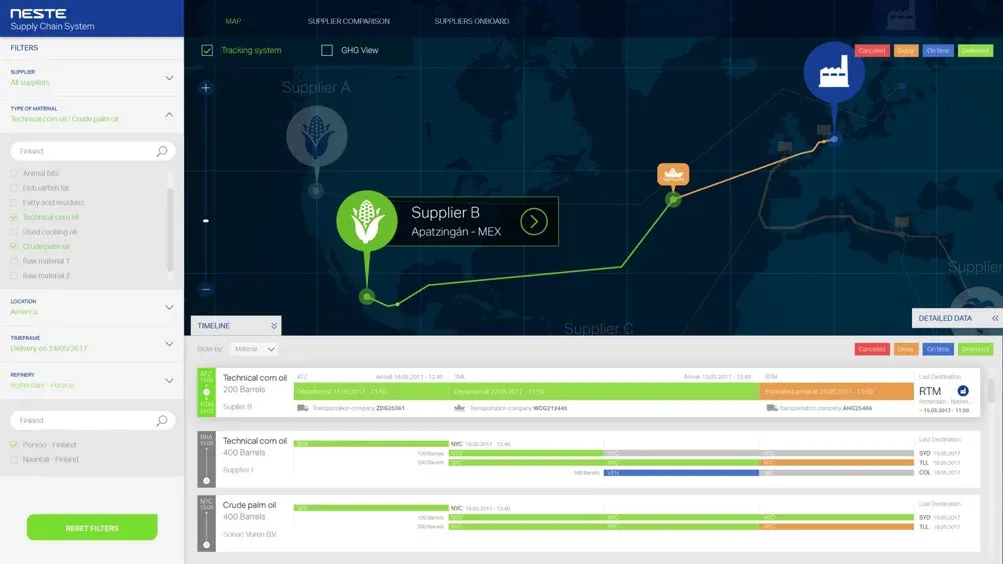Collapse the Detailed Data panel arrows
1003x564 pixels.
click(x=995, y=318)
